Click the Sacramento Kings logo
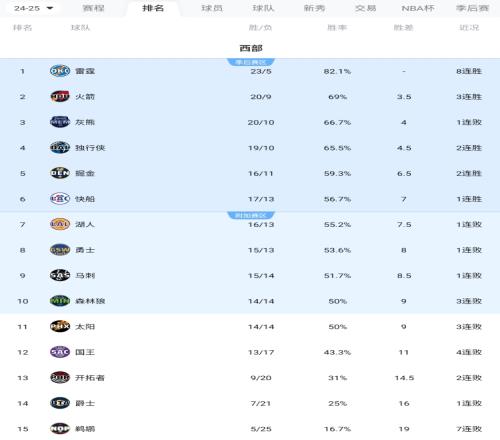 pyautogui.click(x=60, y=352)
